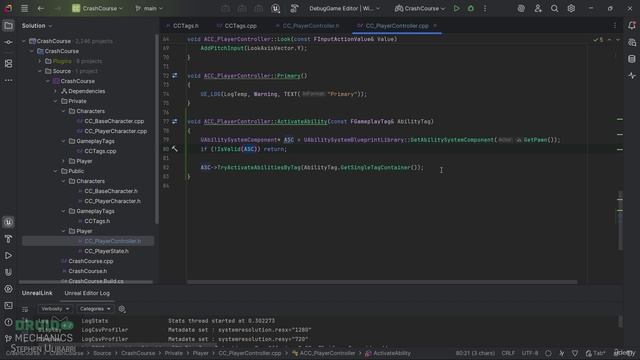
Task: Open log settings gear beside Categories
Action: 122,309
